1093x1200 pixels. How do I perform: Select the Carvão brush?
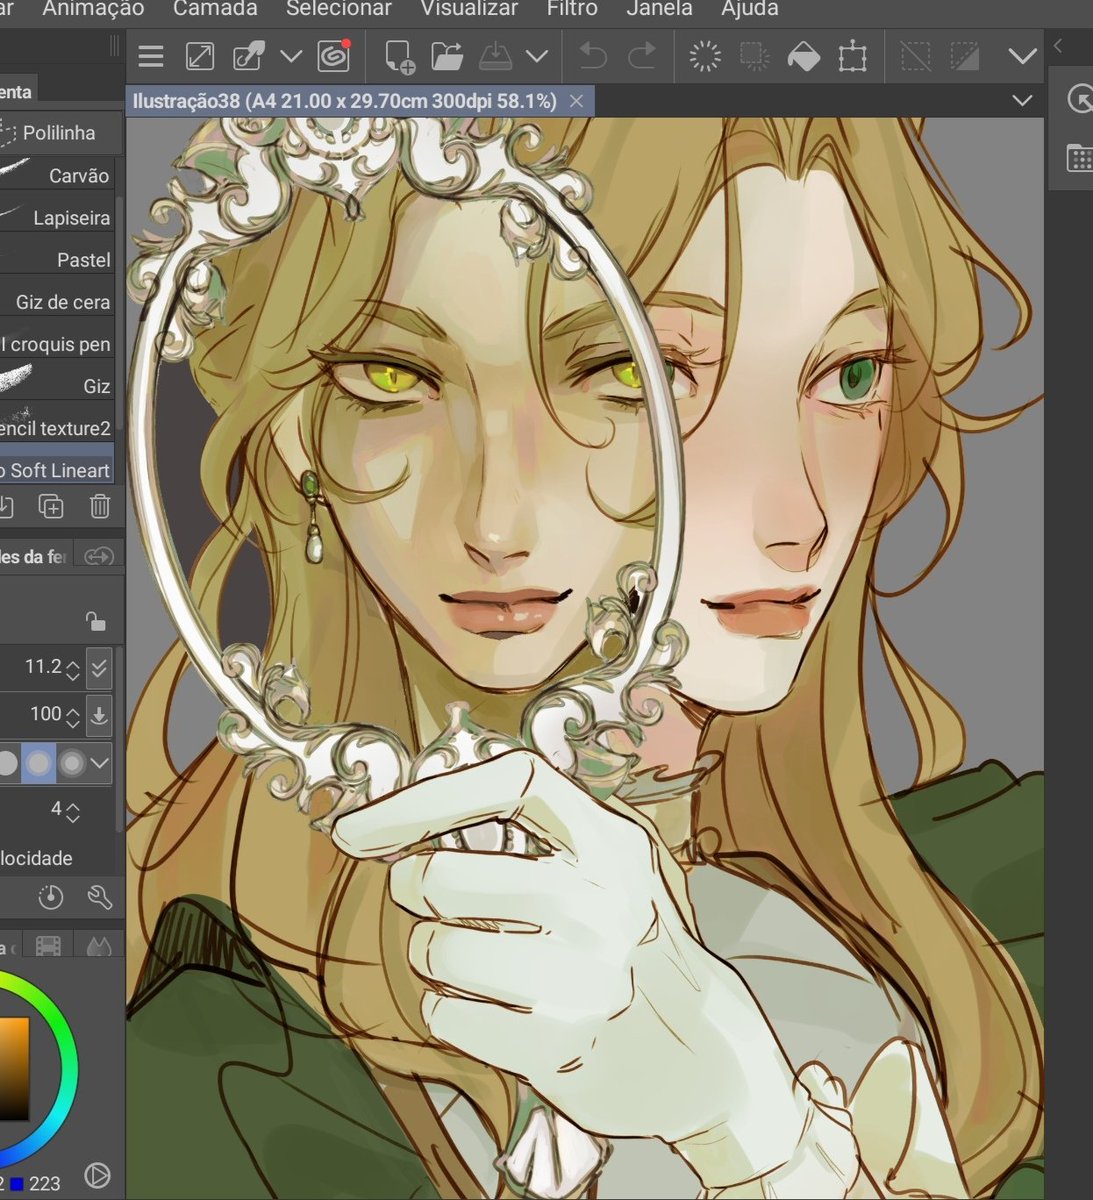[x=57, y=175]
